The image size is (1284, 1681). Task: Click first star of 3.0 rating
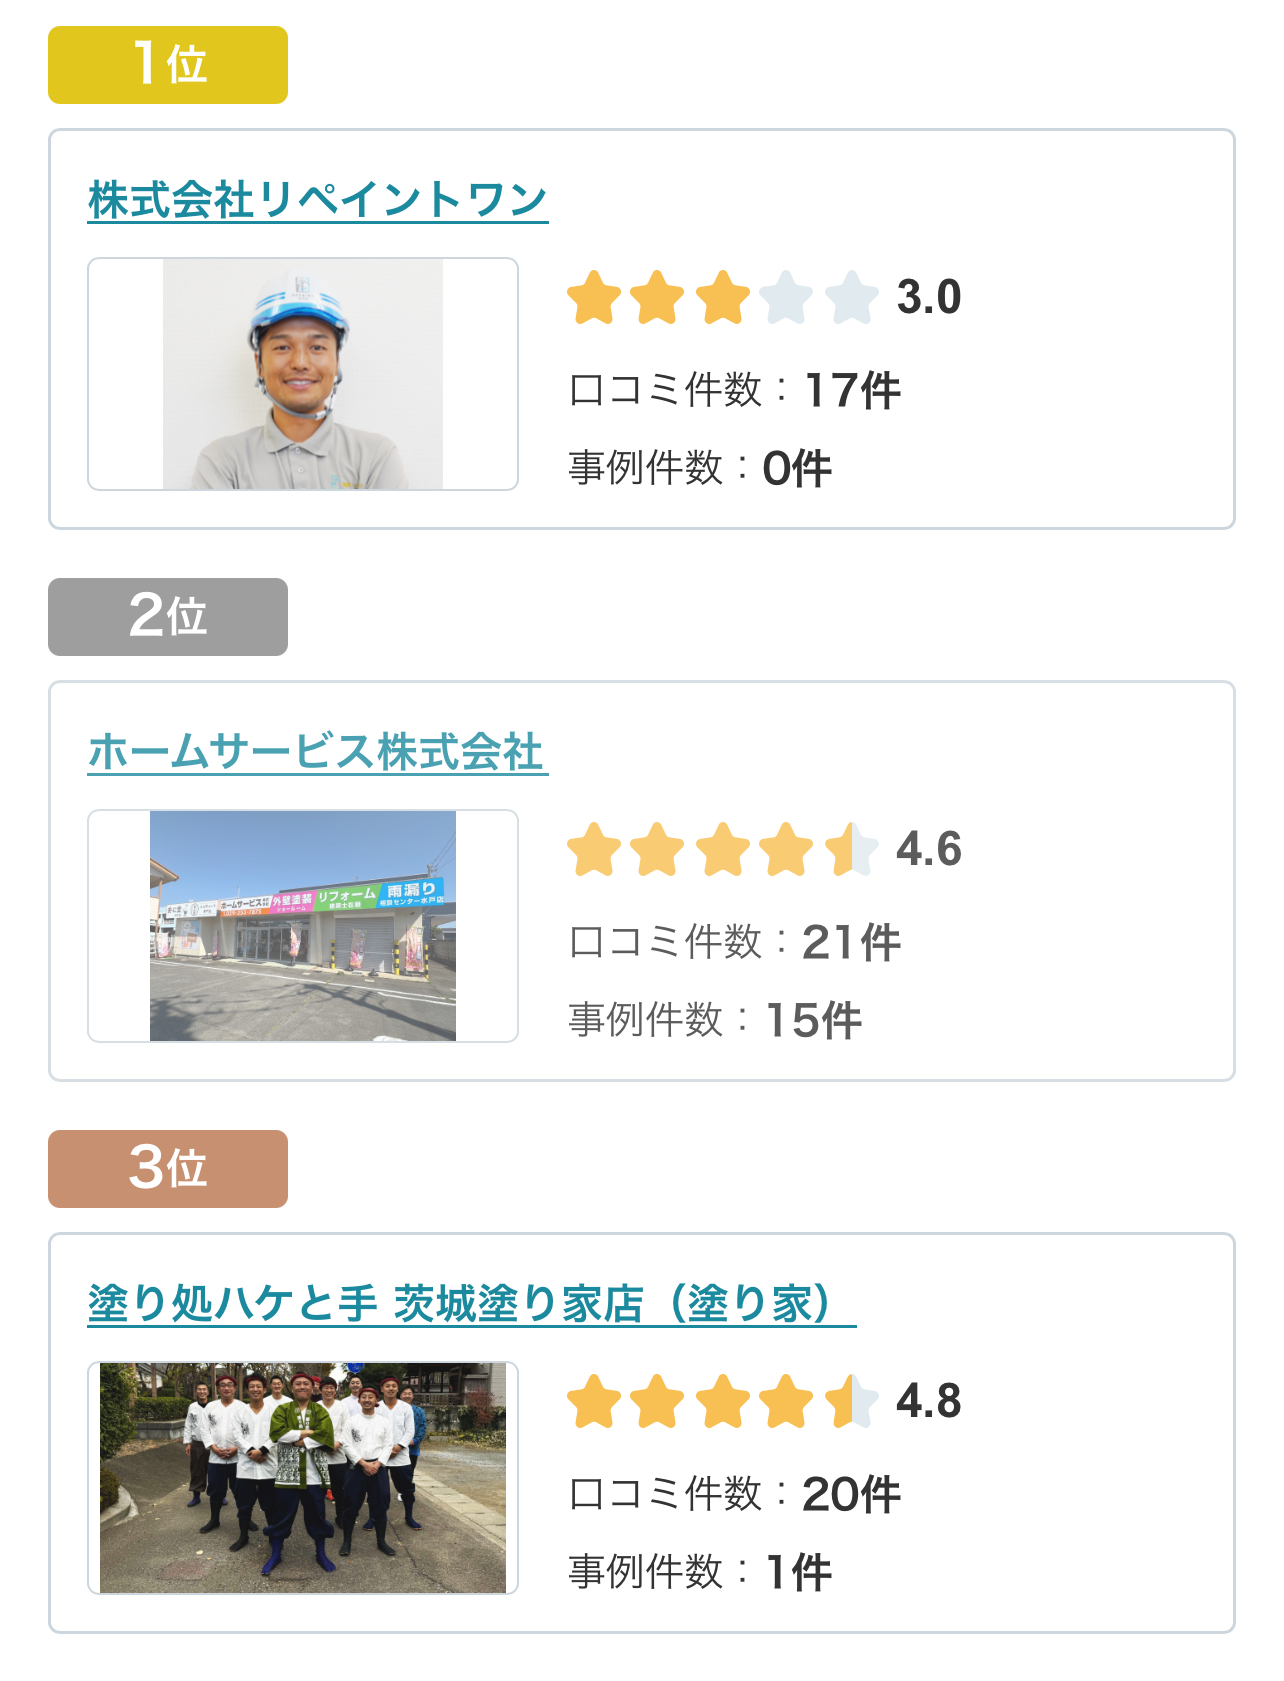click(594, 298)
